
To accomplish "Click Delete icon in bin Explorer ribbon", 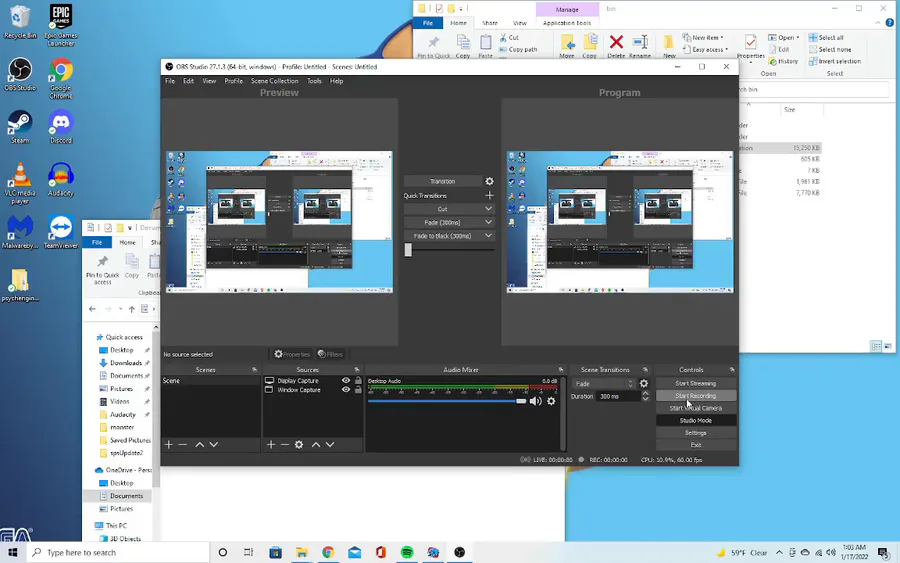I will [616, 46].
